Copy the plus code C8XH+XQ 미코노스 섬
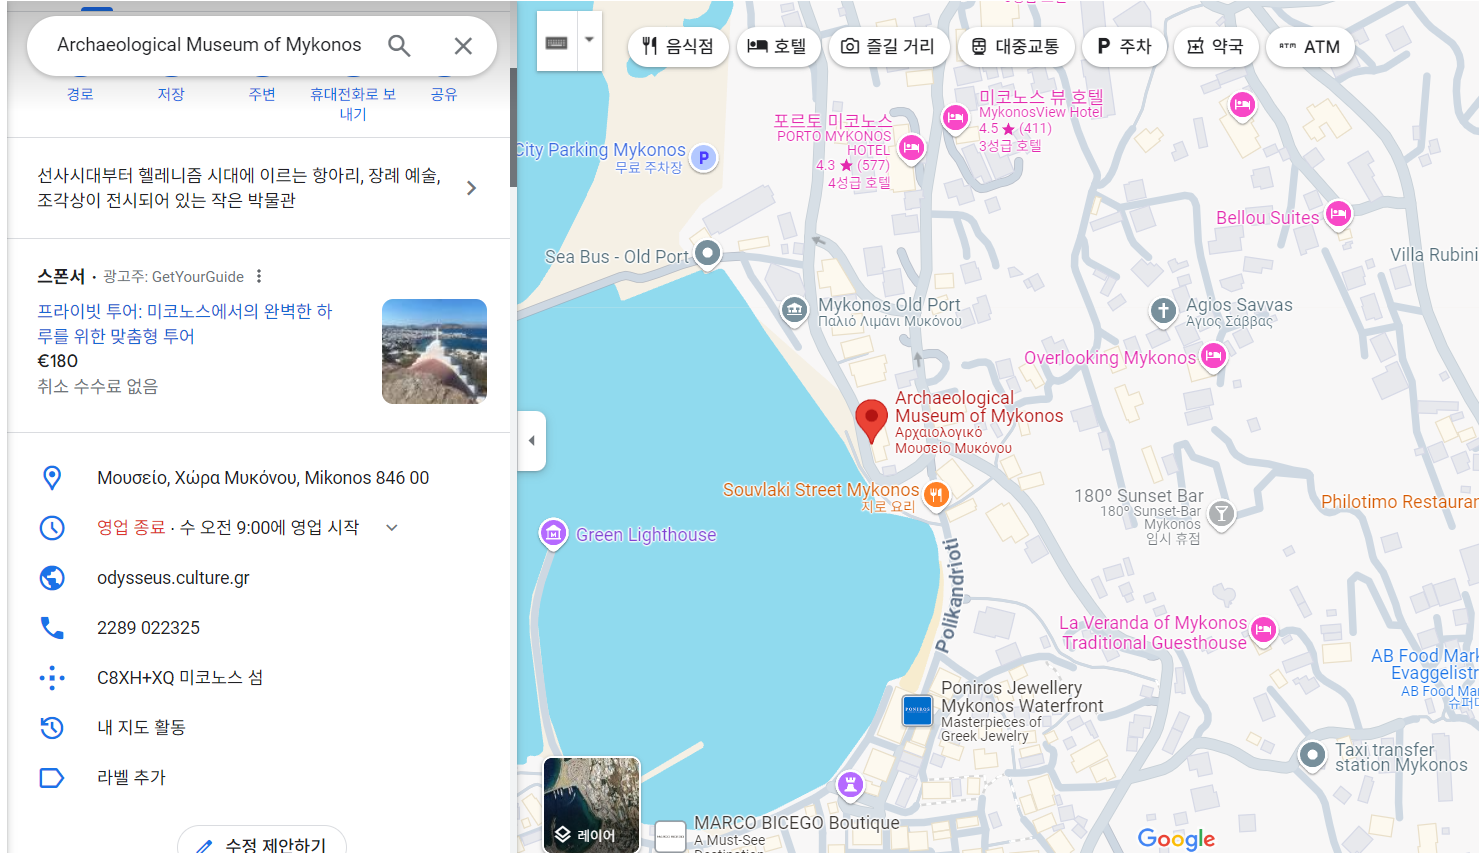Image resolution: width=1479 pixels, height=853 pixels. click(x=180, y=678)
